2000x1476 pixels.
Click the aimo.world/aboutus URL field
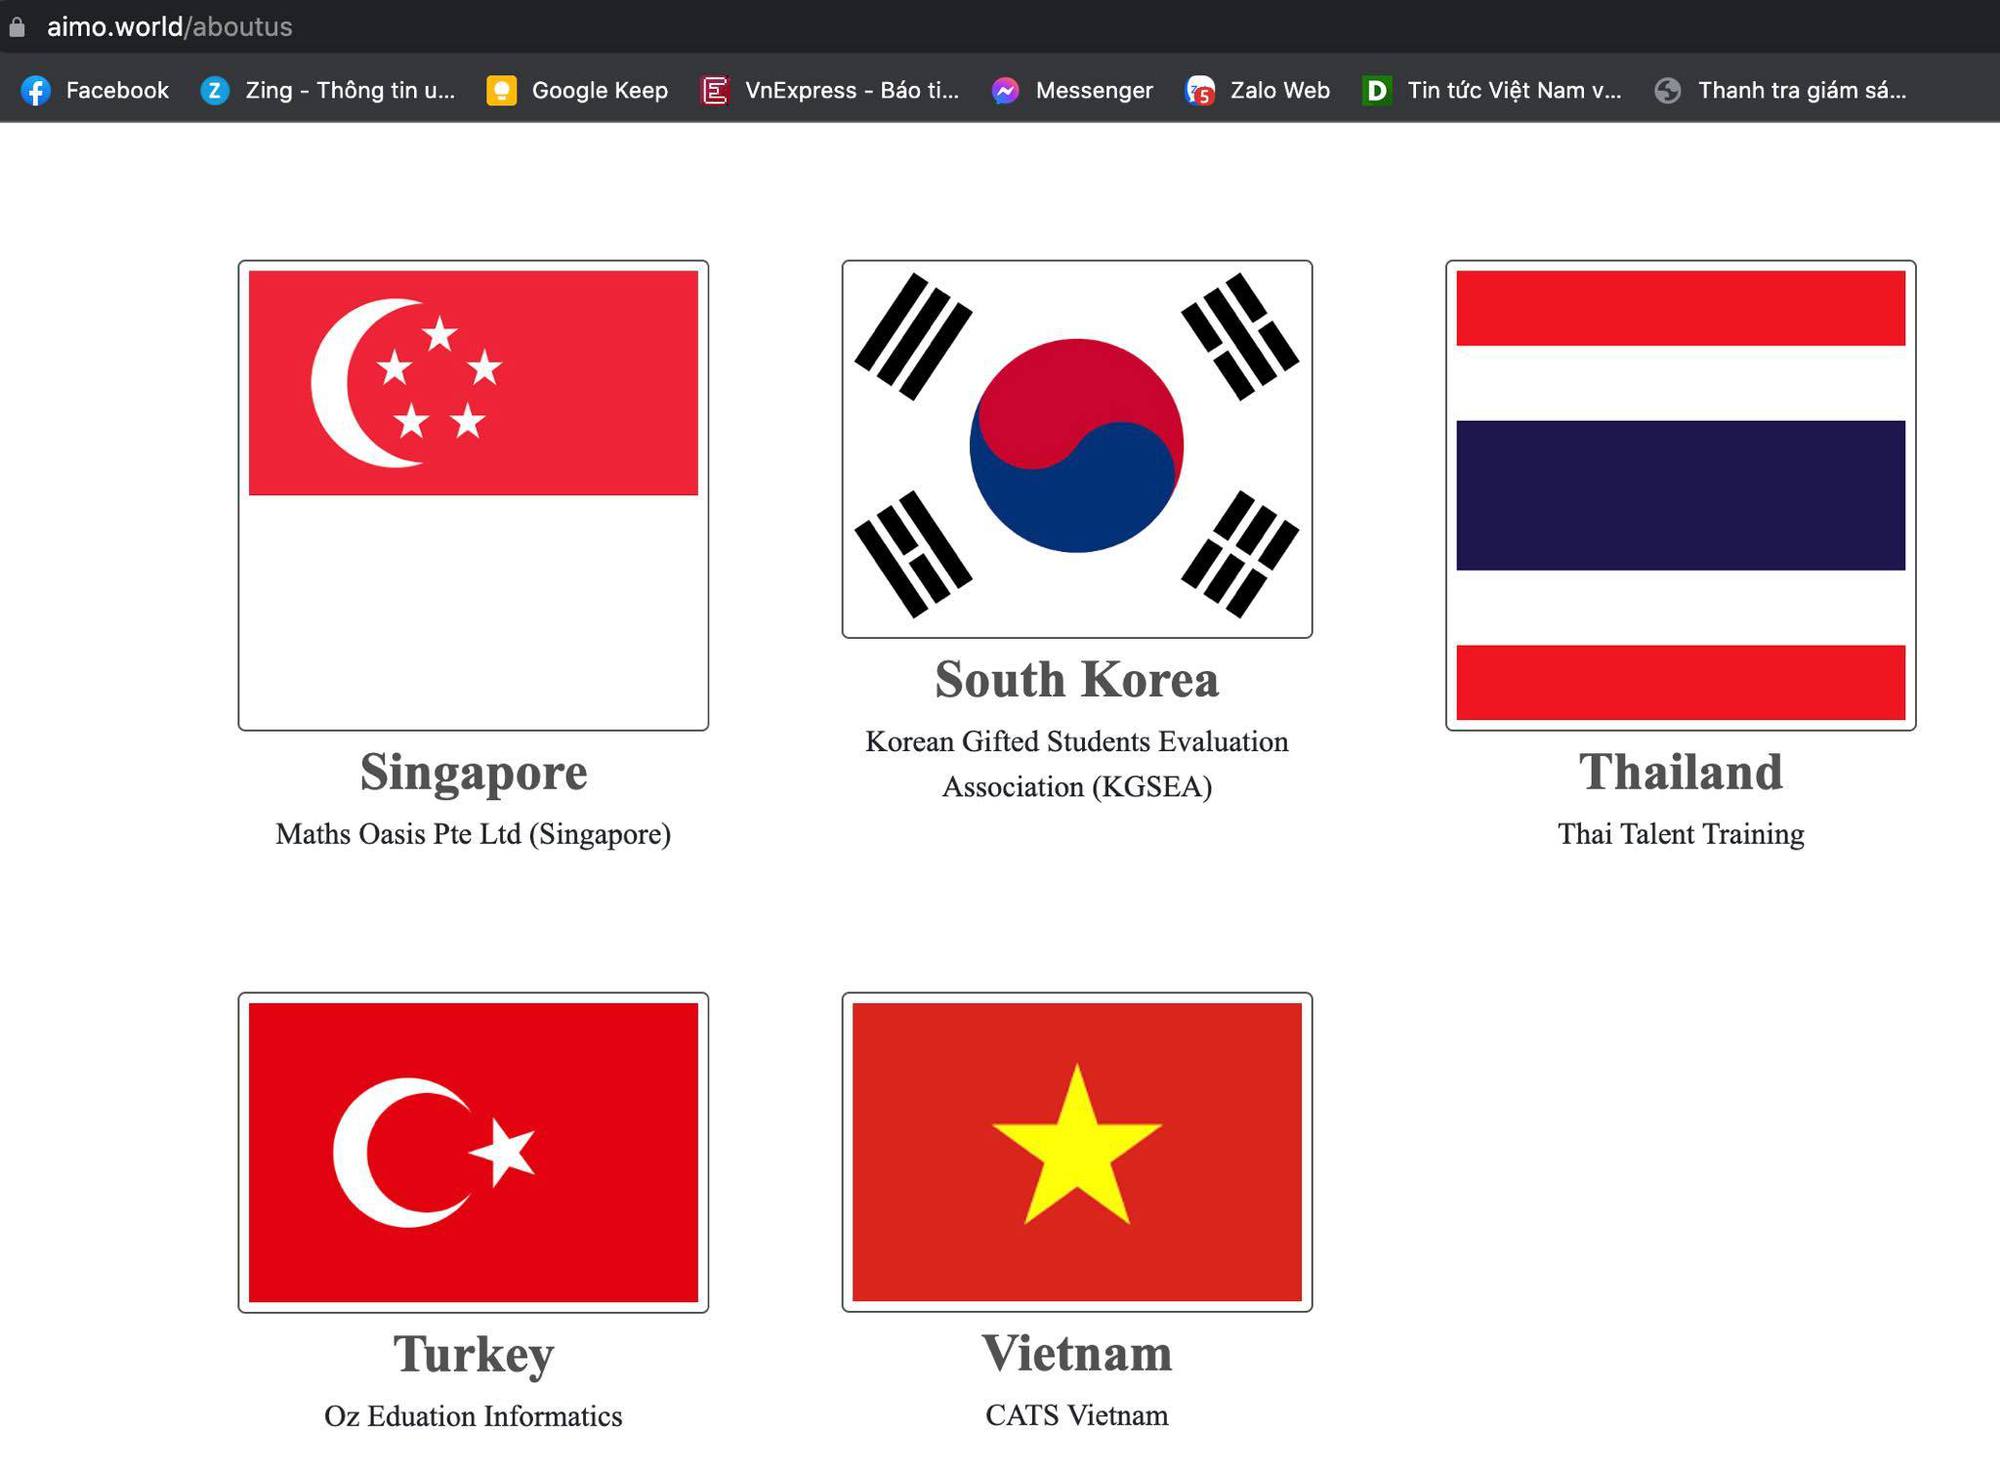point(169,27)
